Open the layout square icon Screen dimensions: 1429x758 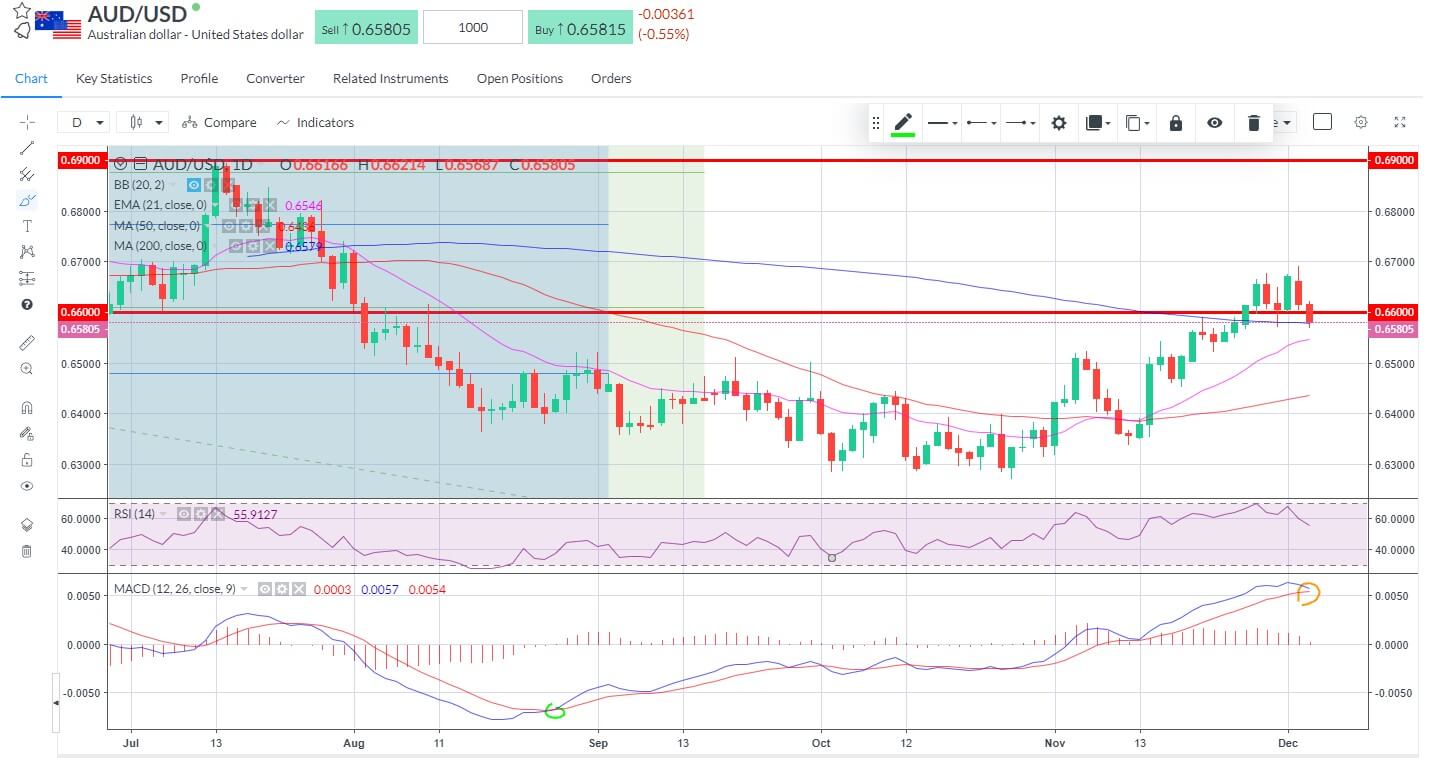tap(1322, 122)
